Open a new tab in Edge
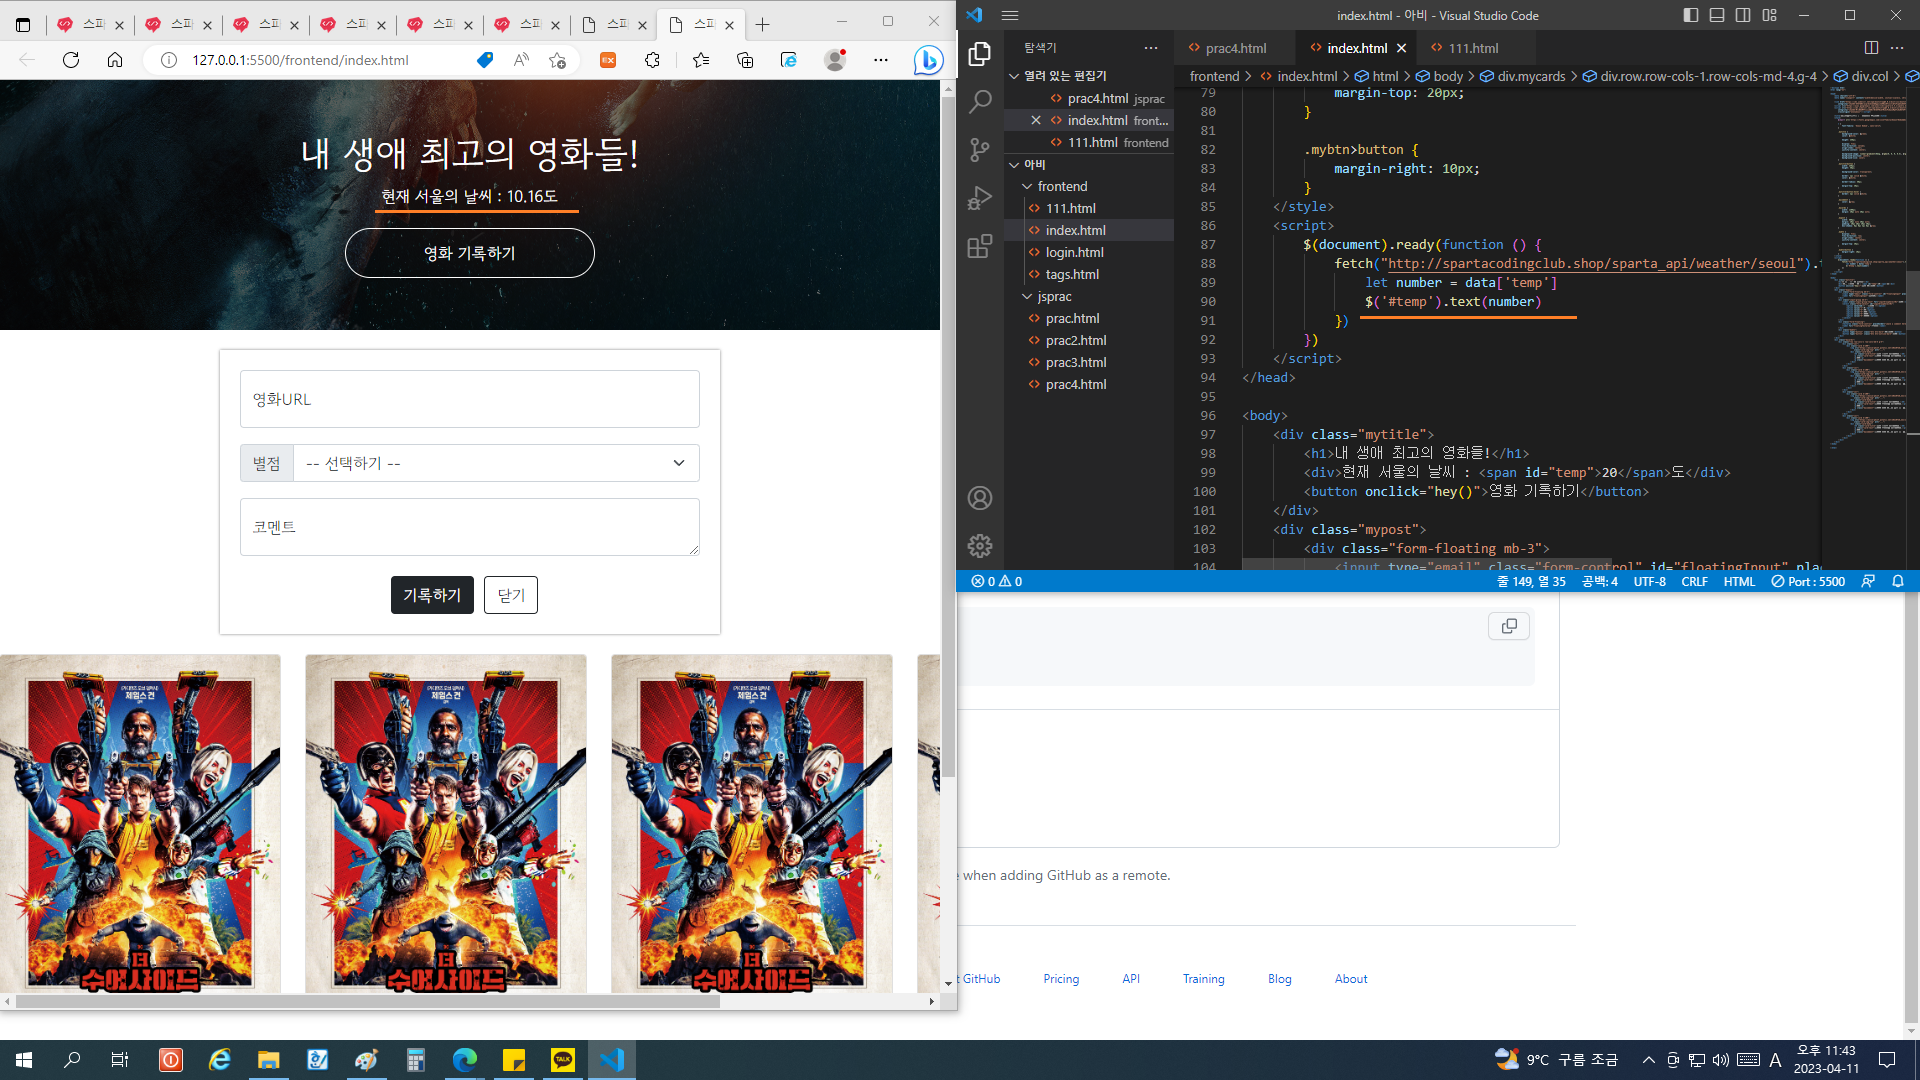The height and width of the screenshot is (1080, 1920). click(x=763, y=25)
